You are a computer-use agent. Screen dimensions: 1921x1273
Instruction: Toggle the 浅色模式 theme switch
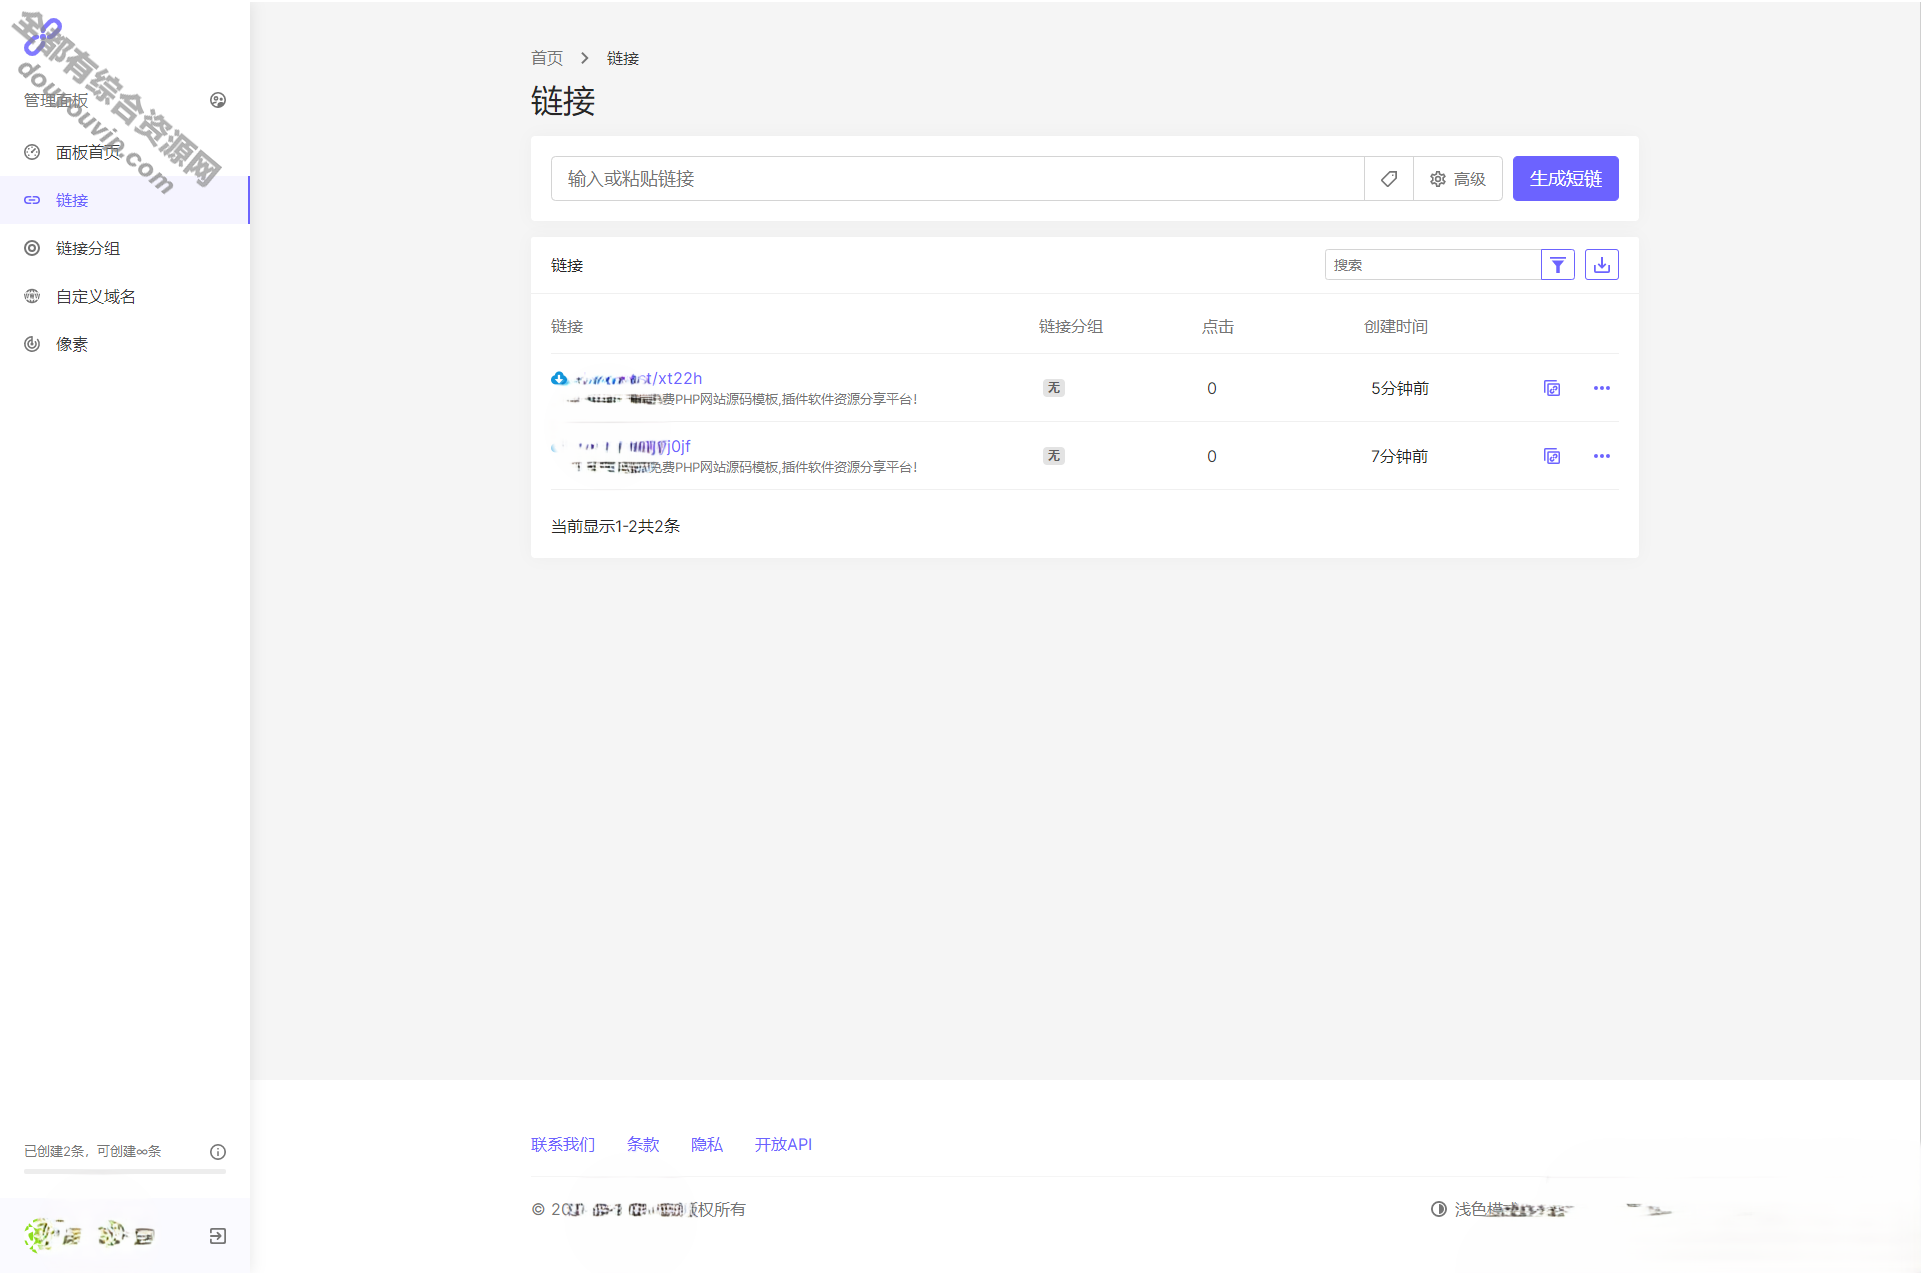[1477, 1209]
